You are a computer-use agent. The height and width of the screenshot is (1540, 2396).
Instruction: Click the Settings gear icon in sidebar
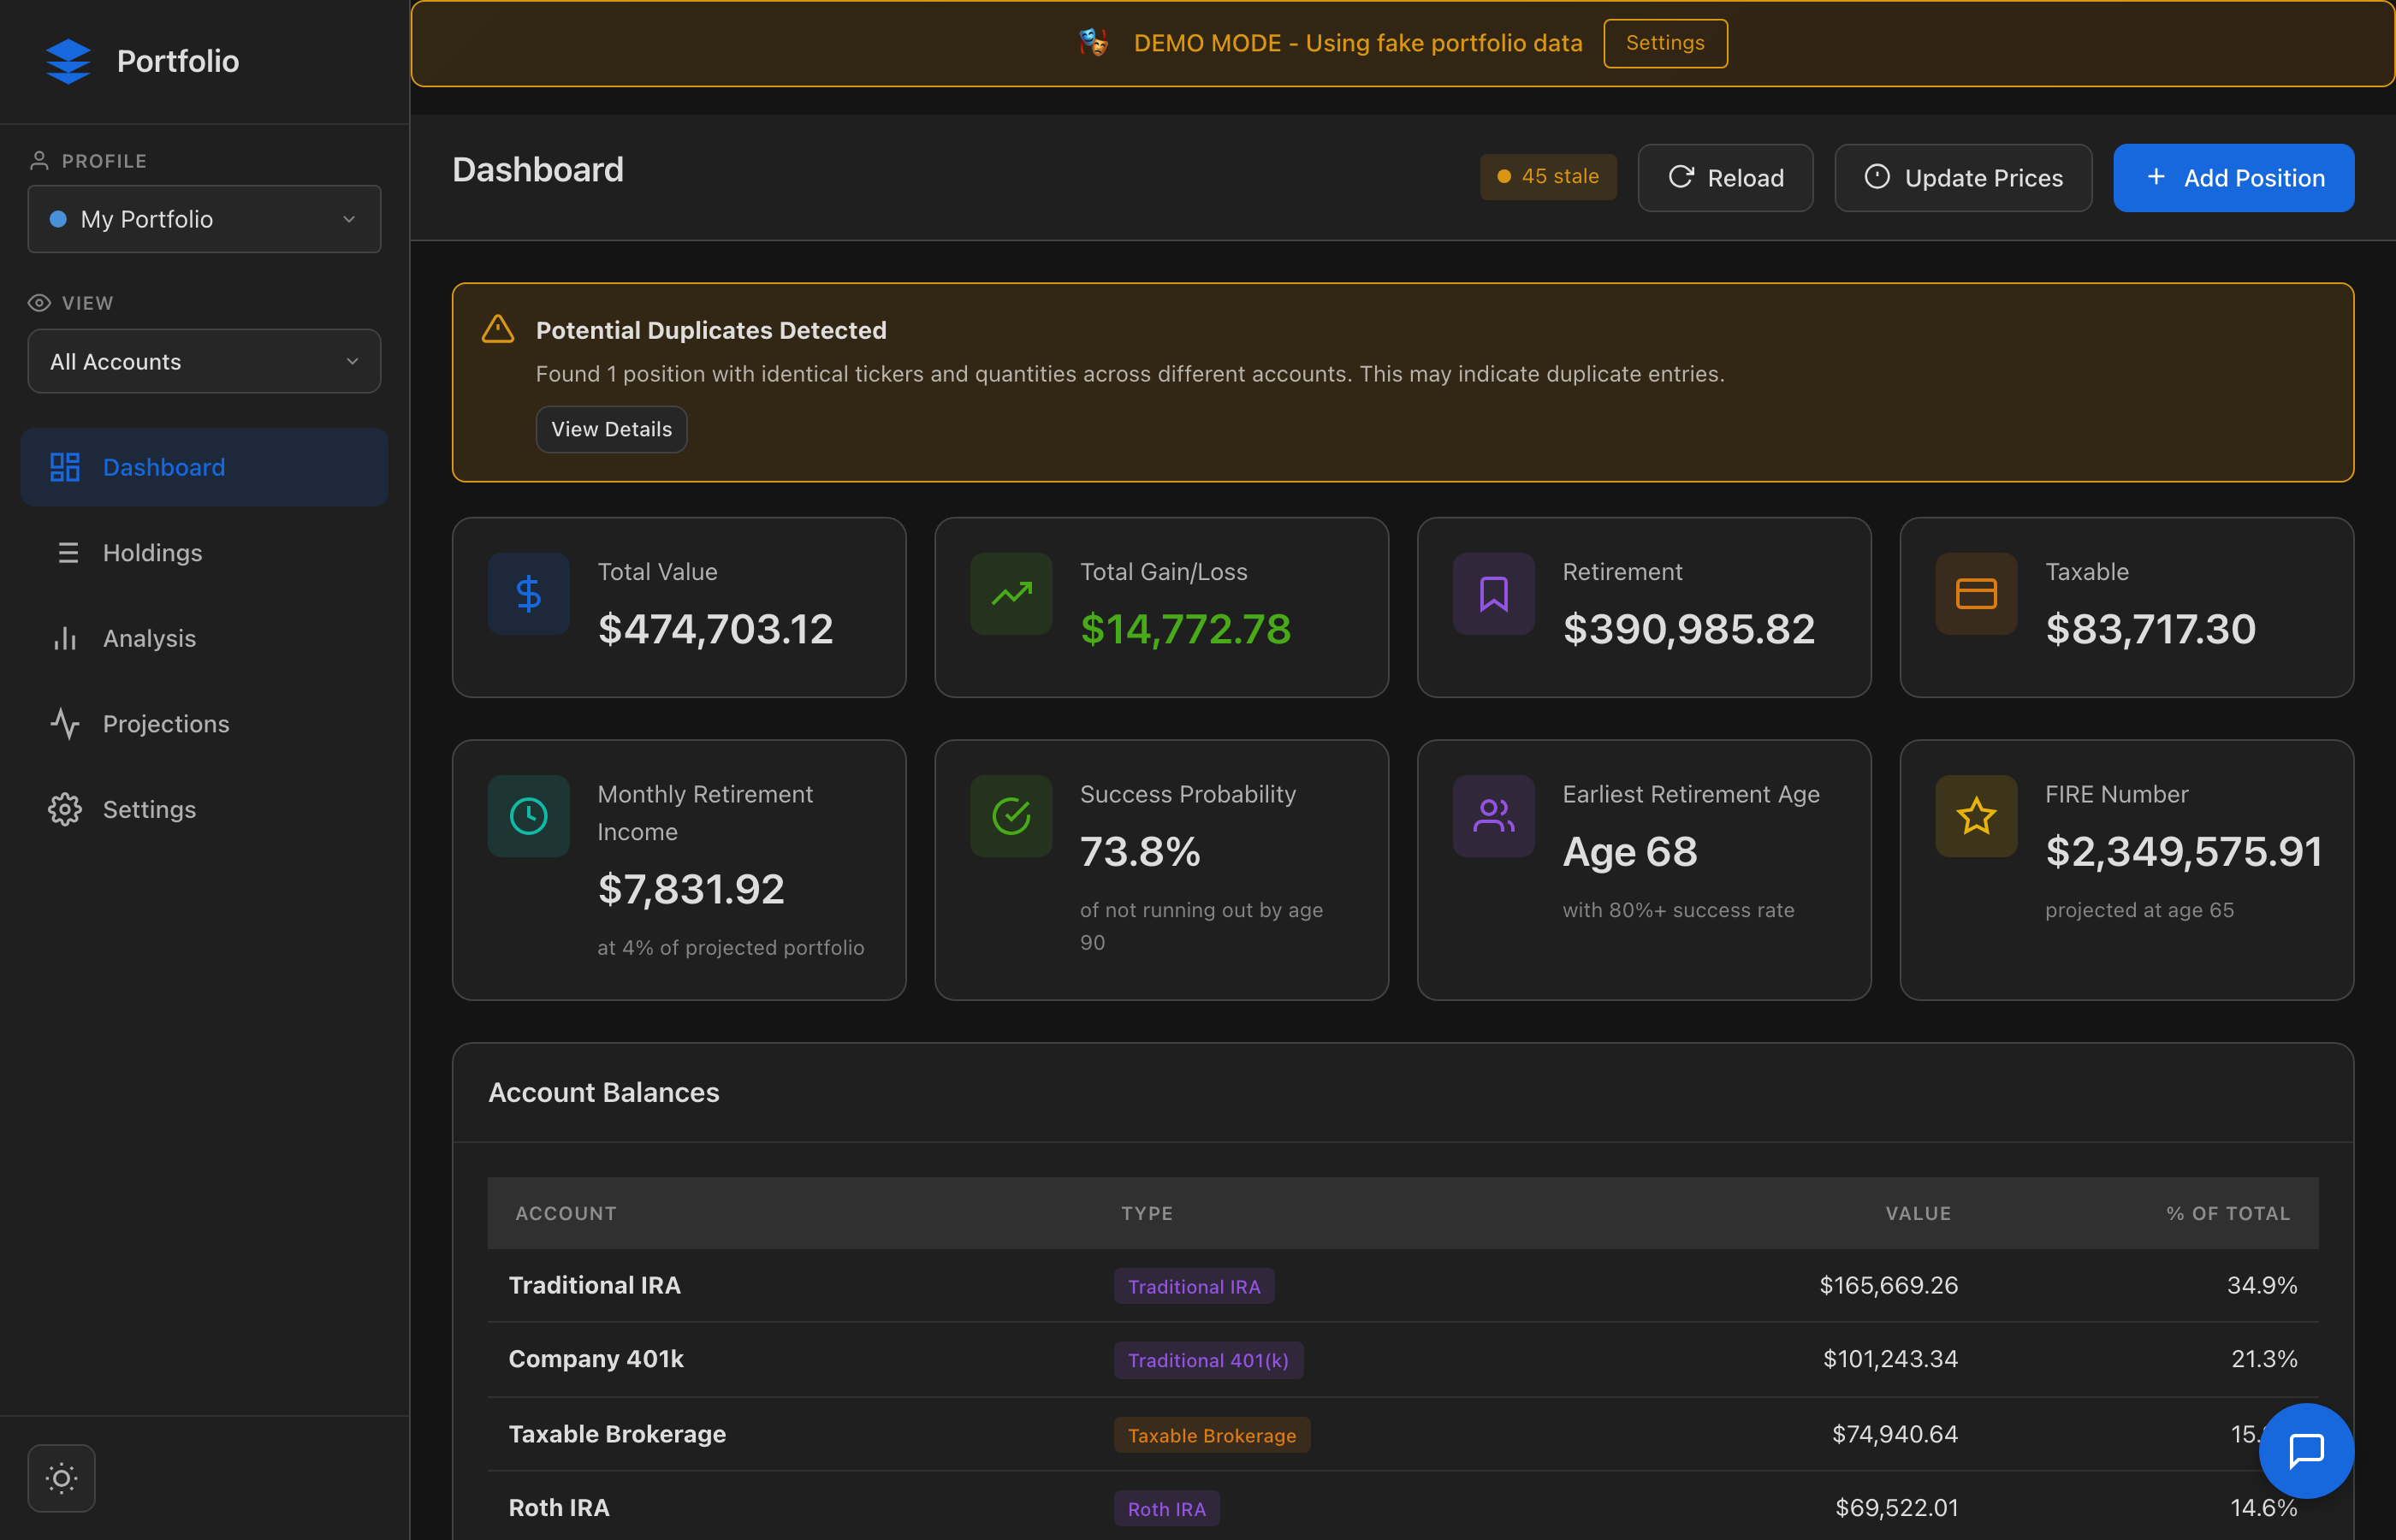click(x=65, y=809)
